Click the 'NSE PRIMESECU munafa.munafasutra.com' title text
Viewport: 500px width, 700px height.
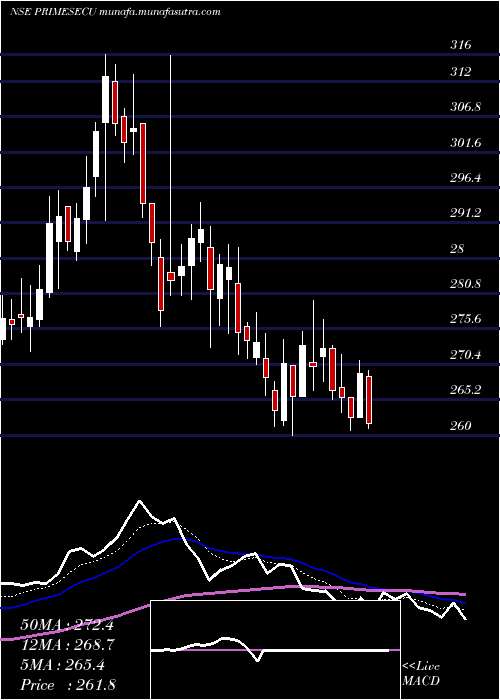115,12
